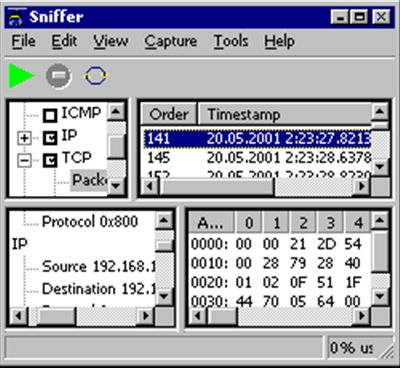Select packet row 145 in the list
The image size is (400, 368).
pos(257,158)
